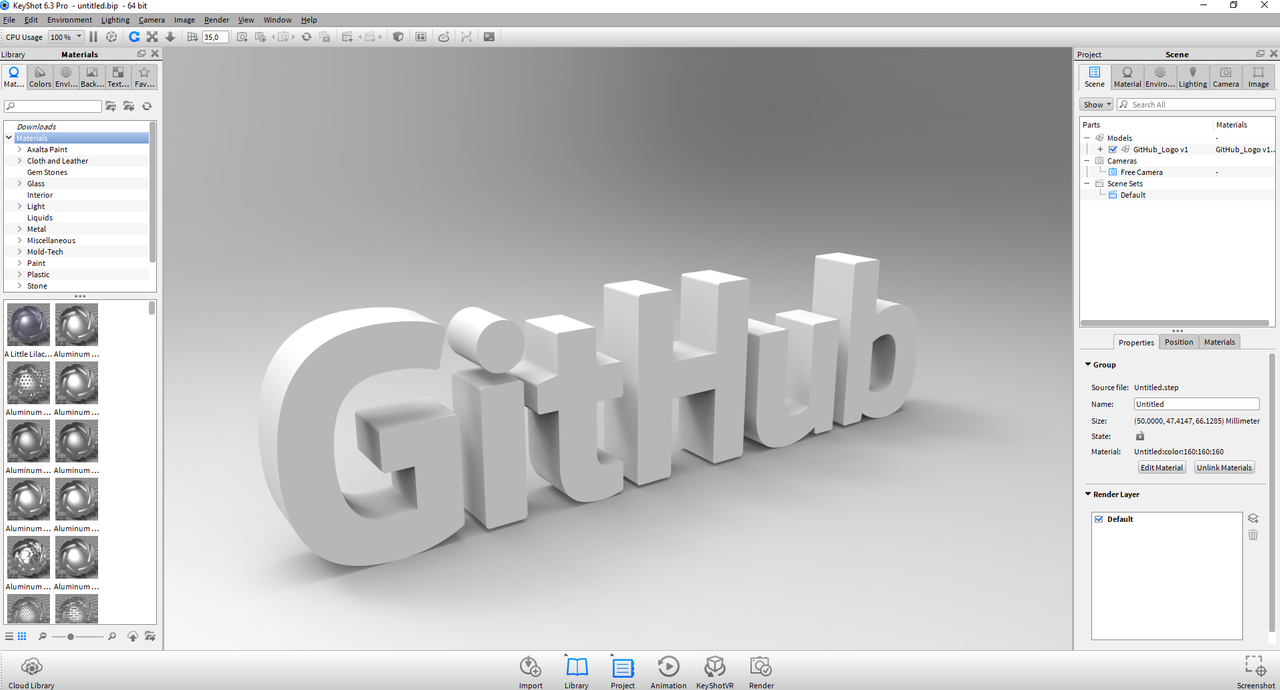1280x690 pixels.
Task: Open the Import tool at the bottom
Action: click(x=530, y=670)
